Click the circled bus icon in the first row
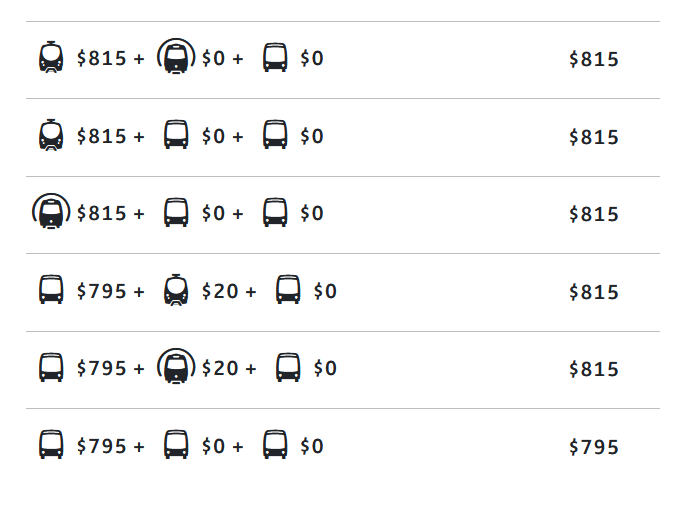 pos(176,57)
